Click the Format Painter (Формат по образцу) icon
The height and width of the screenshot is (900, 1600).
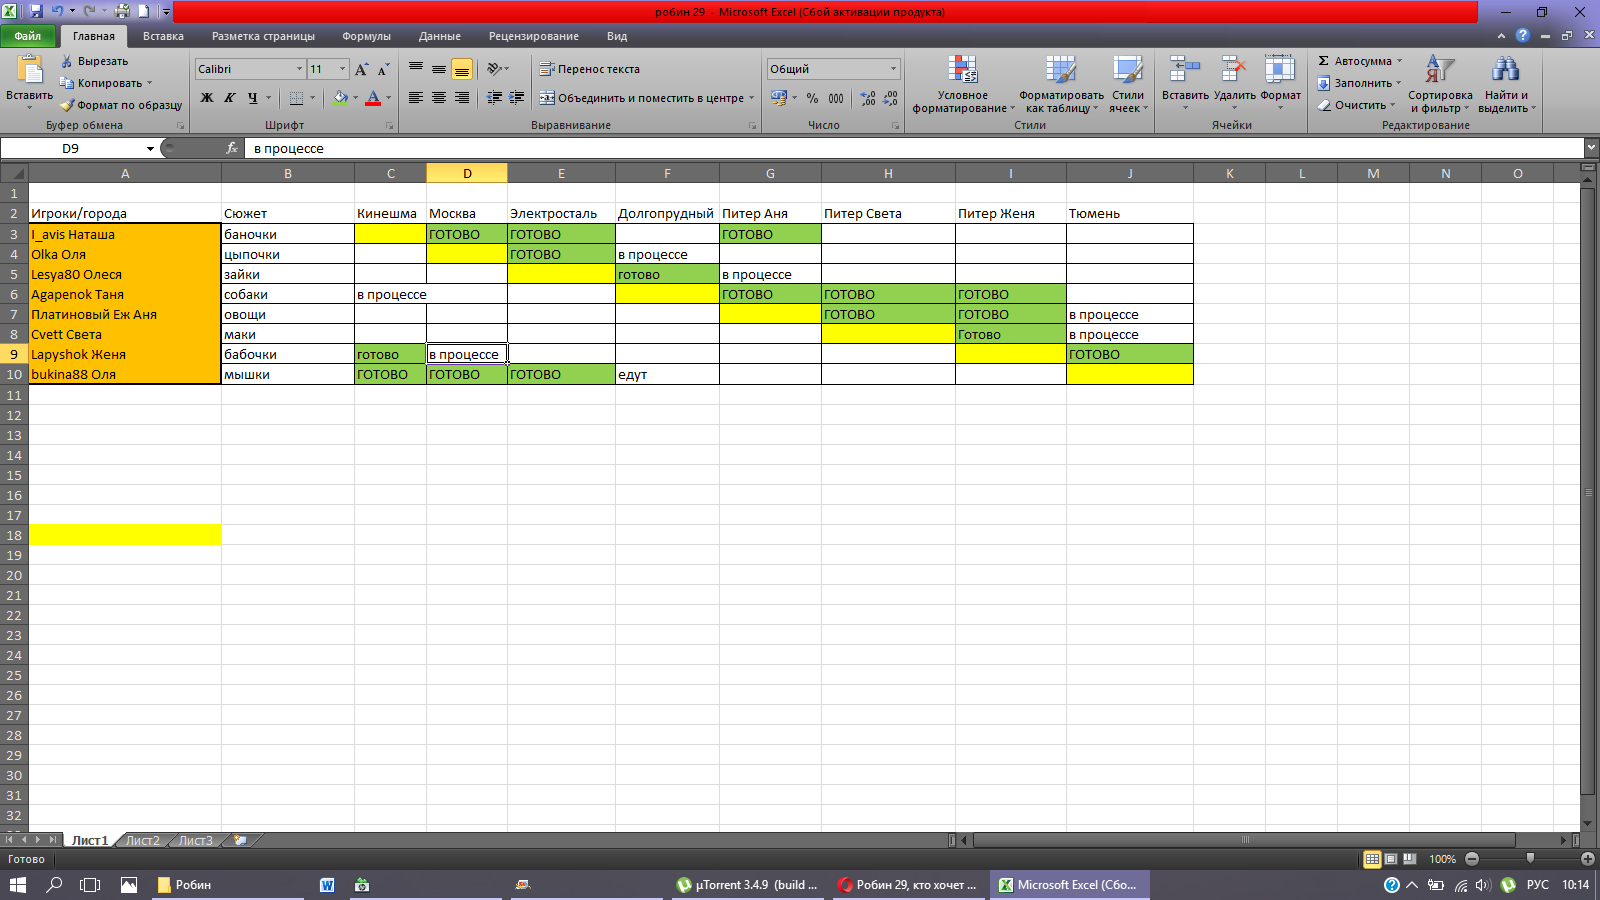pos(67,105)
